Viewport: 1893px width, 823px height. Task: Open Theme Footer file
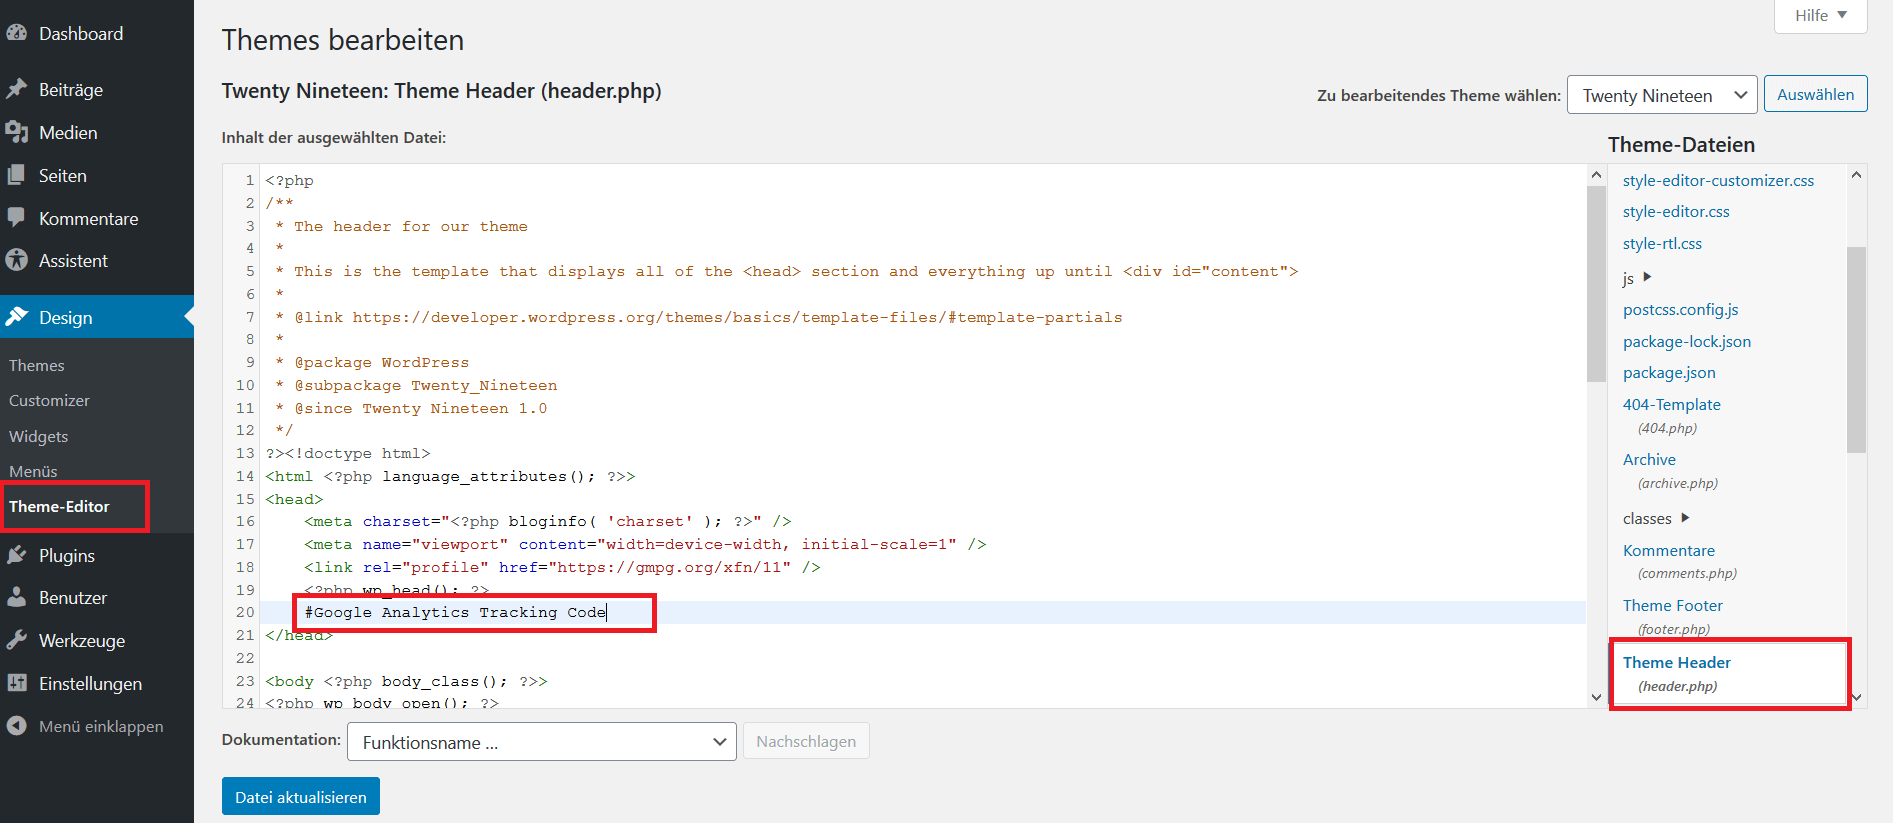[1673, 605]
